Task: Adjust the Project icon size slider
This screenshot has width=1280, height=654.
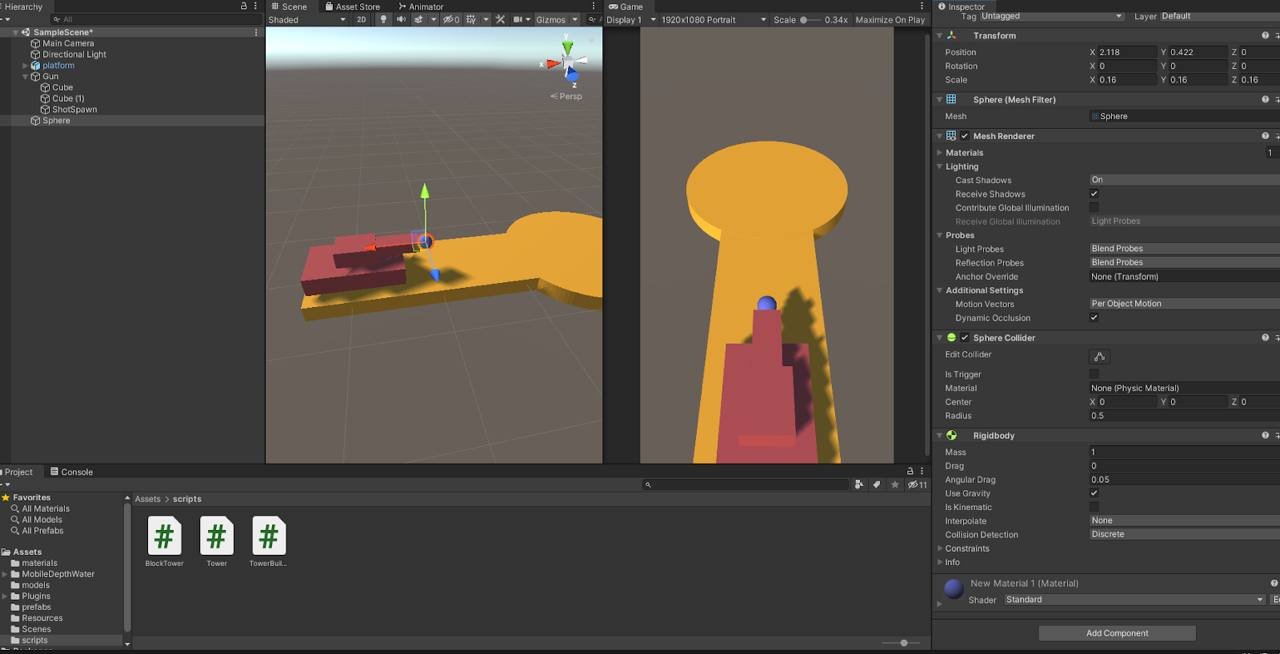Action: 902,643
